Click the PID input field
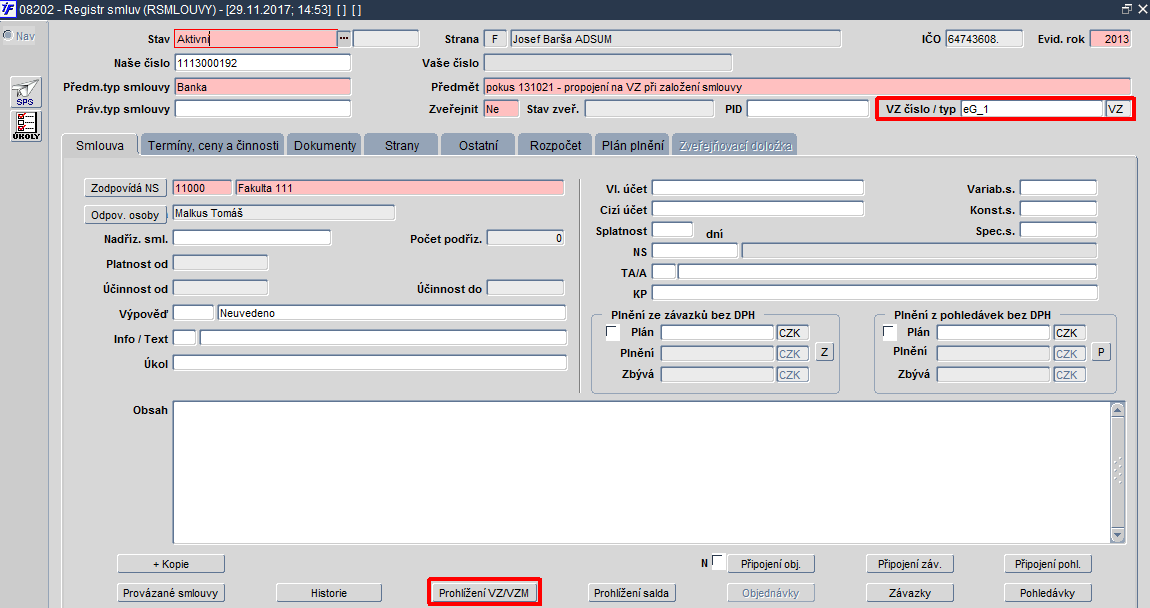Screen dimensions: 1150x608 (x=807, y=109)
